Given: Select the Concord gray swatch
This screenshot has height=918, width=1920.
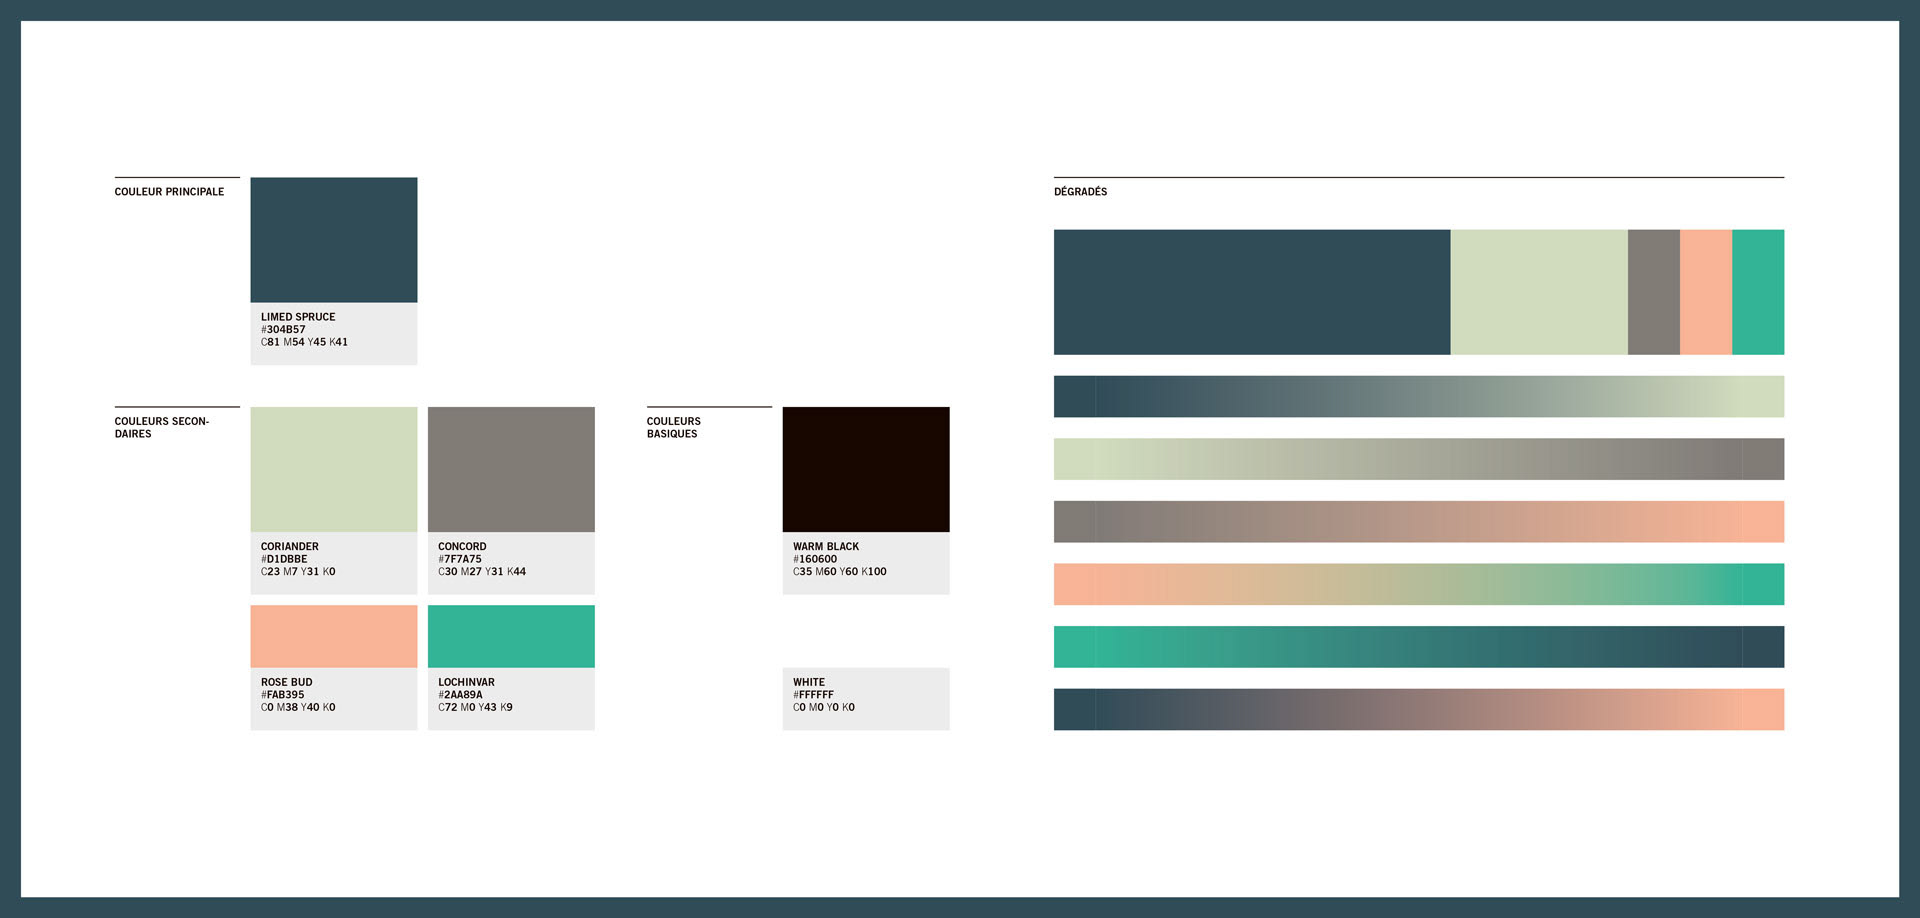Looking at the screenshot, I should pos(511,469).
